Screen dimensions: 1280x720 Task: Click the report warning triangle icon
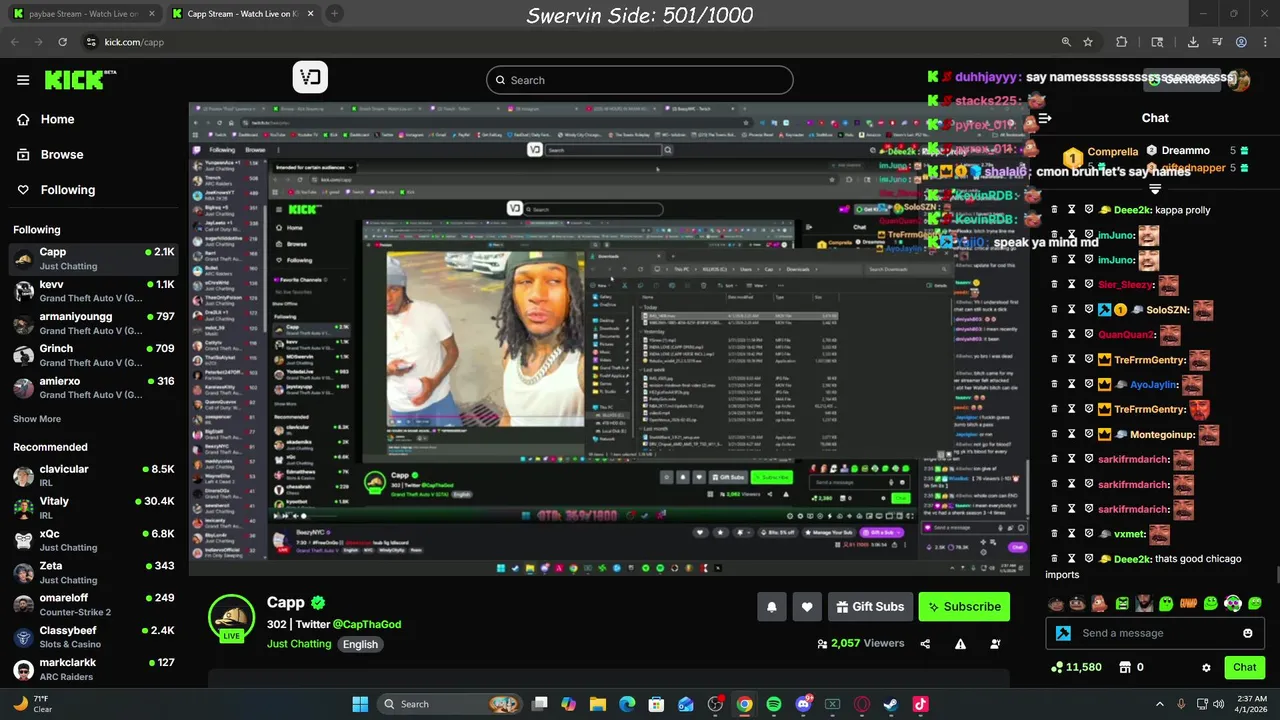(960, 644)
